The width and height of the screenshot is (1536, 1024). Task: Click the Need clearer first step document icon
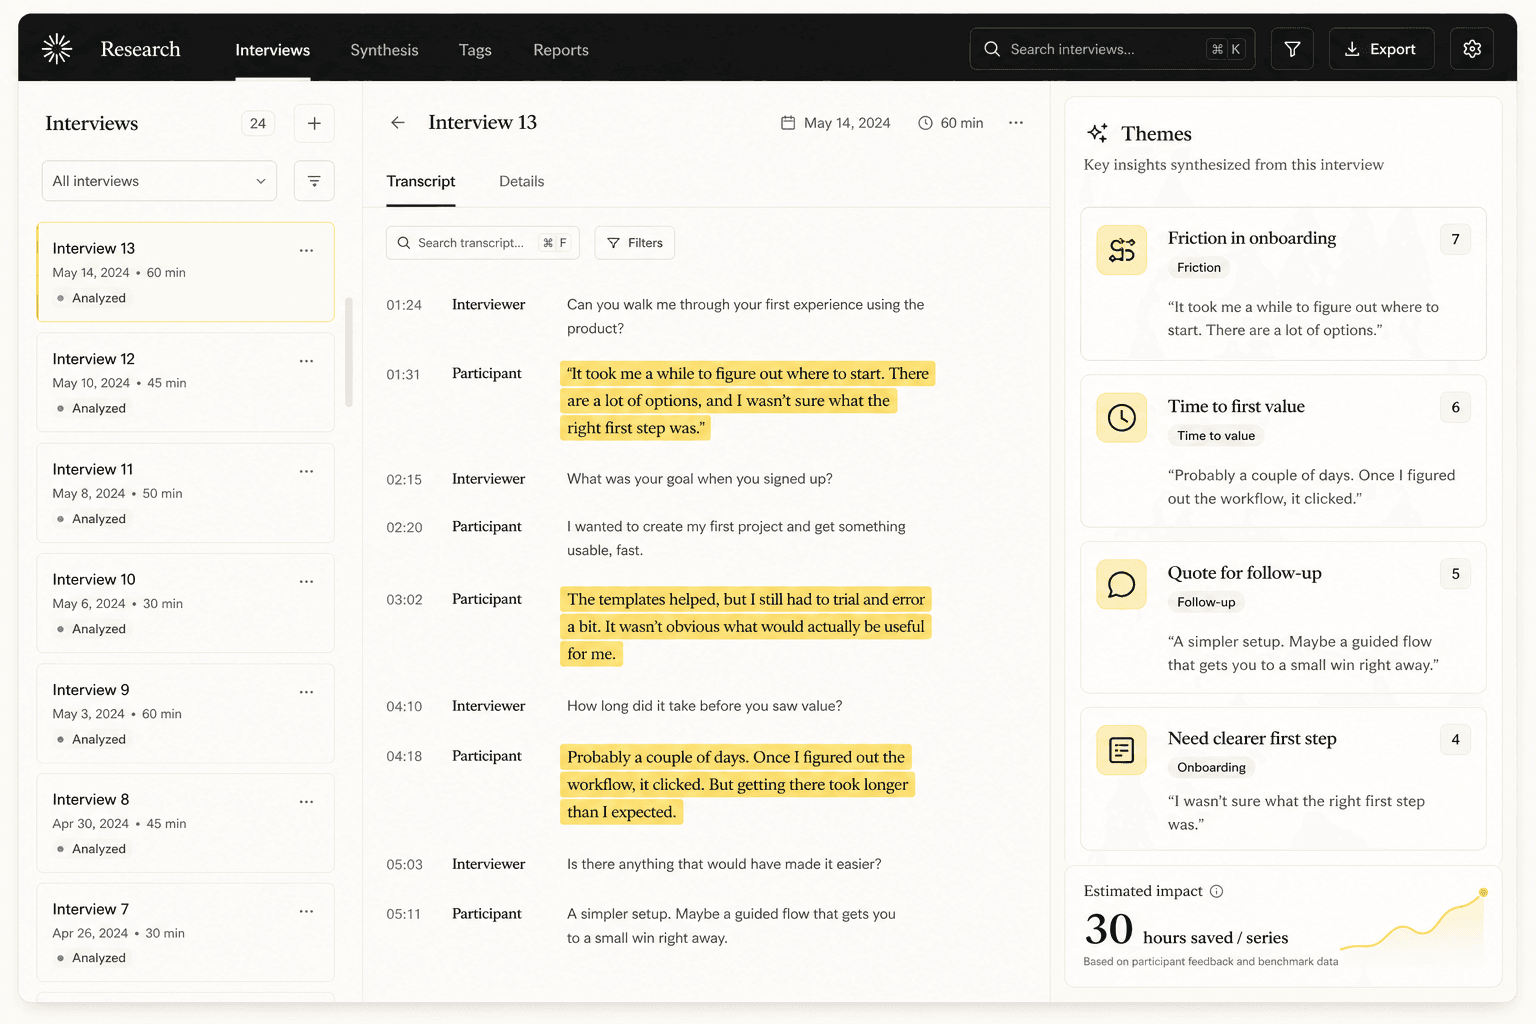pyautogui.click(x=1122, y=750)
